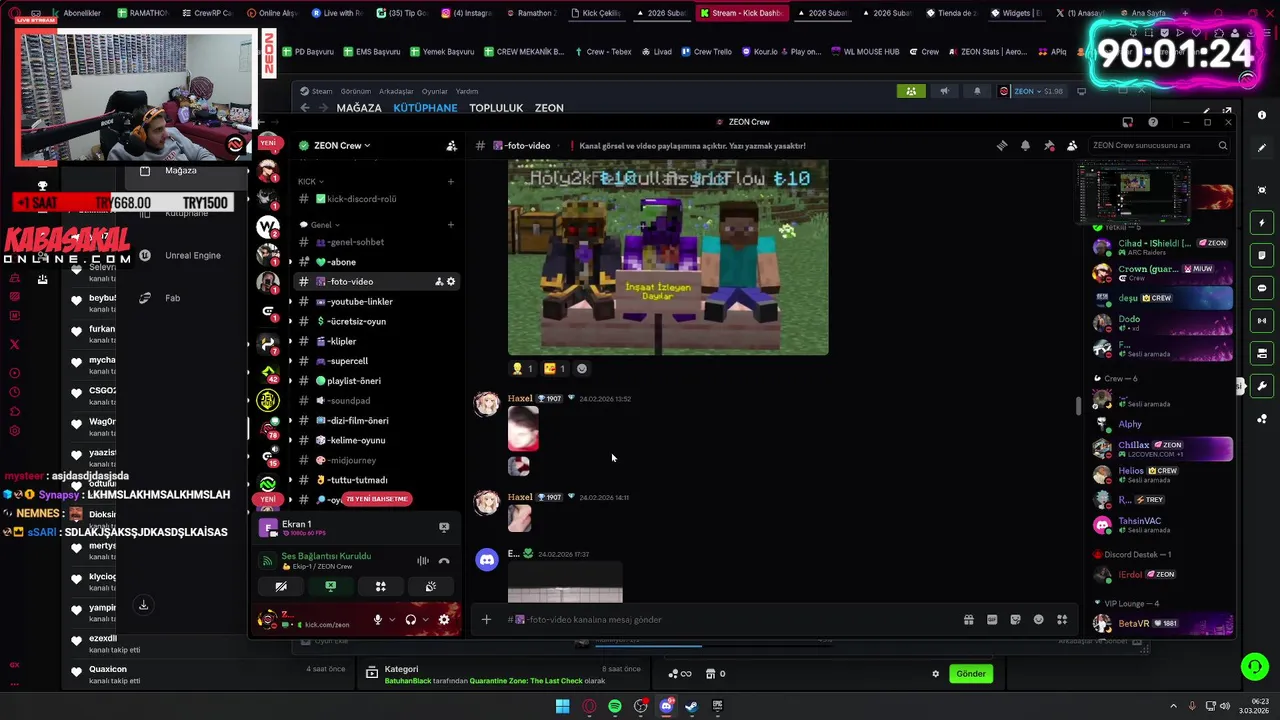Expand headphone output options arrow
Screen dimensions: 1280x720
pos(426,620)
